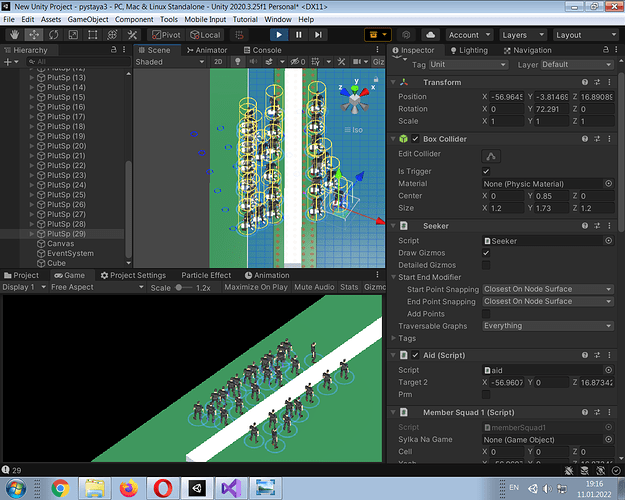625x500 pixels.
Task: Open Tag dropdown showing Unit
Action: point(468,65)
